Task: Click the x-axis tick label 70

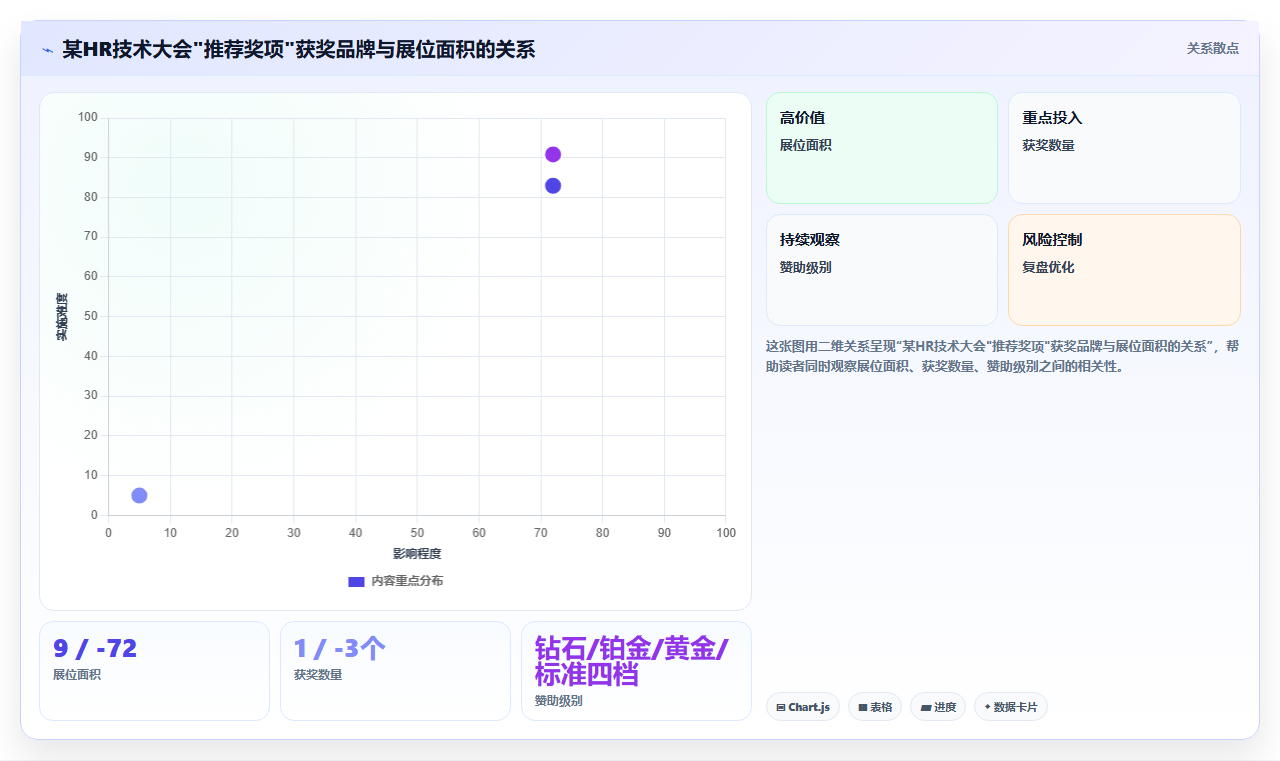Action: click(x=541, y=533)
